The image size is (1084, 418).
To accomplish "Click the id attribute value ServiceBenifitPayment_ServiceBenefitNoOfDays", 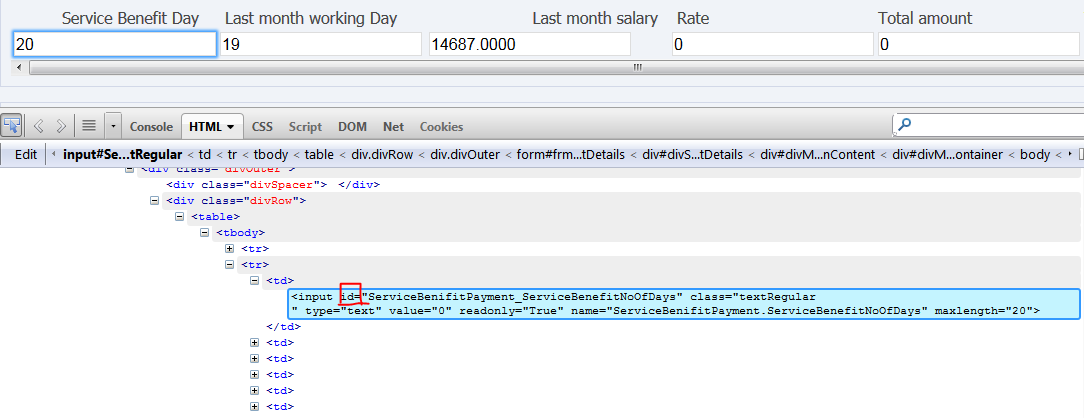I will (522, 296).
